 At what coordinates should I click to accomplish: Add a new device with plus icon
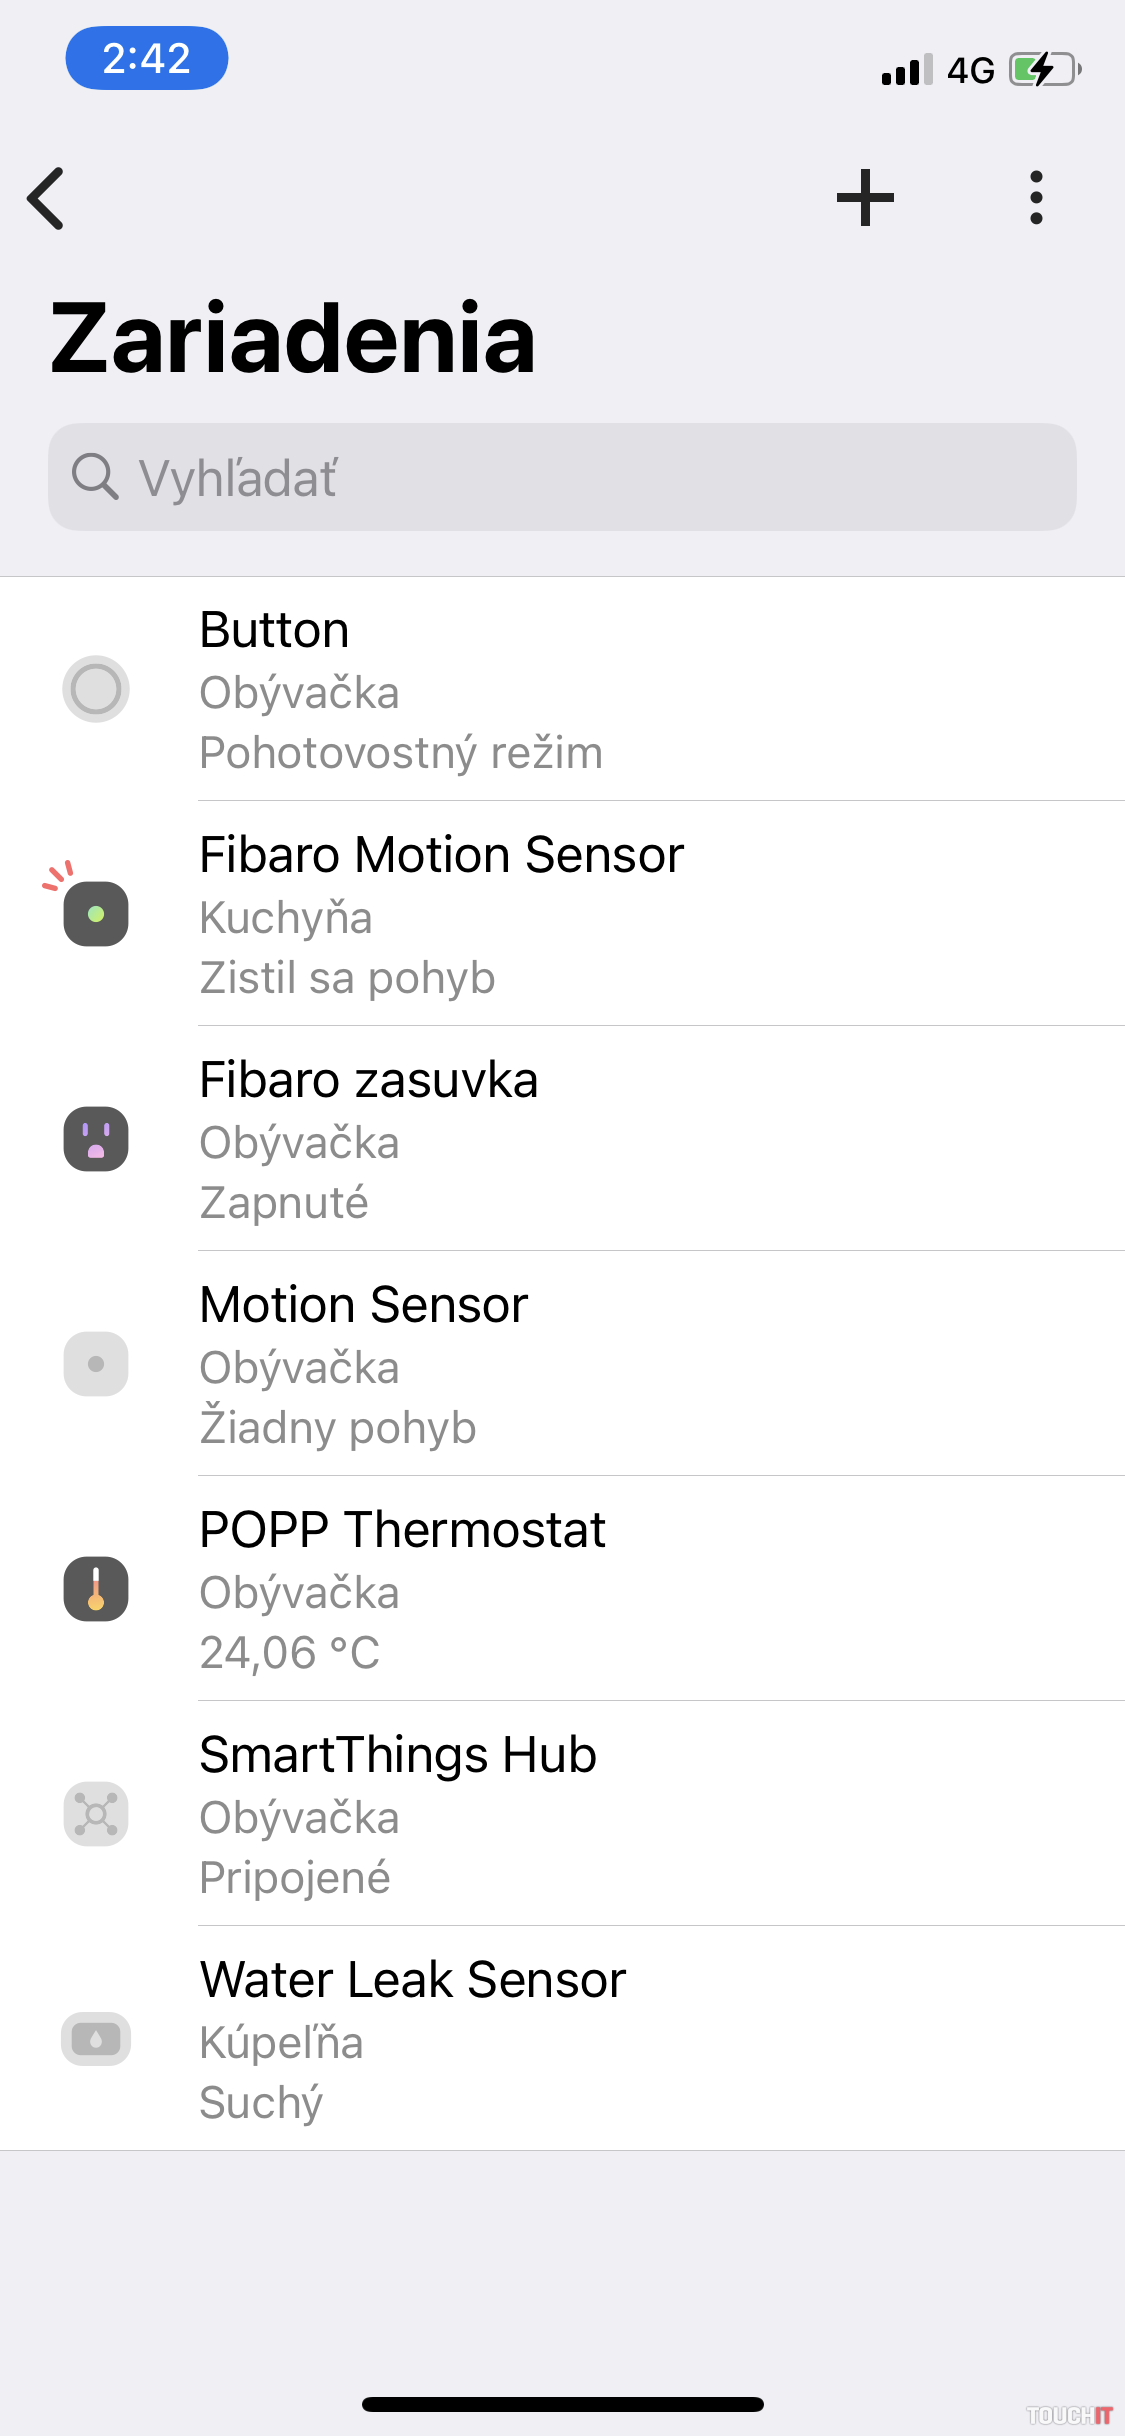(865, 198)
